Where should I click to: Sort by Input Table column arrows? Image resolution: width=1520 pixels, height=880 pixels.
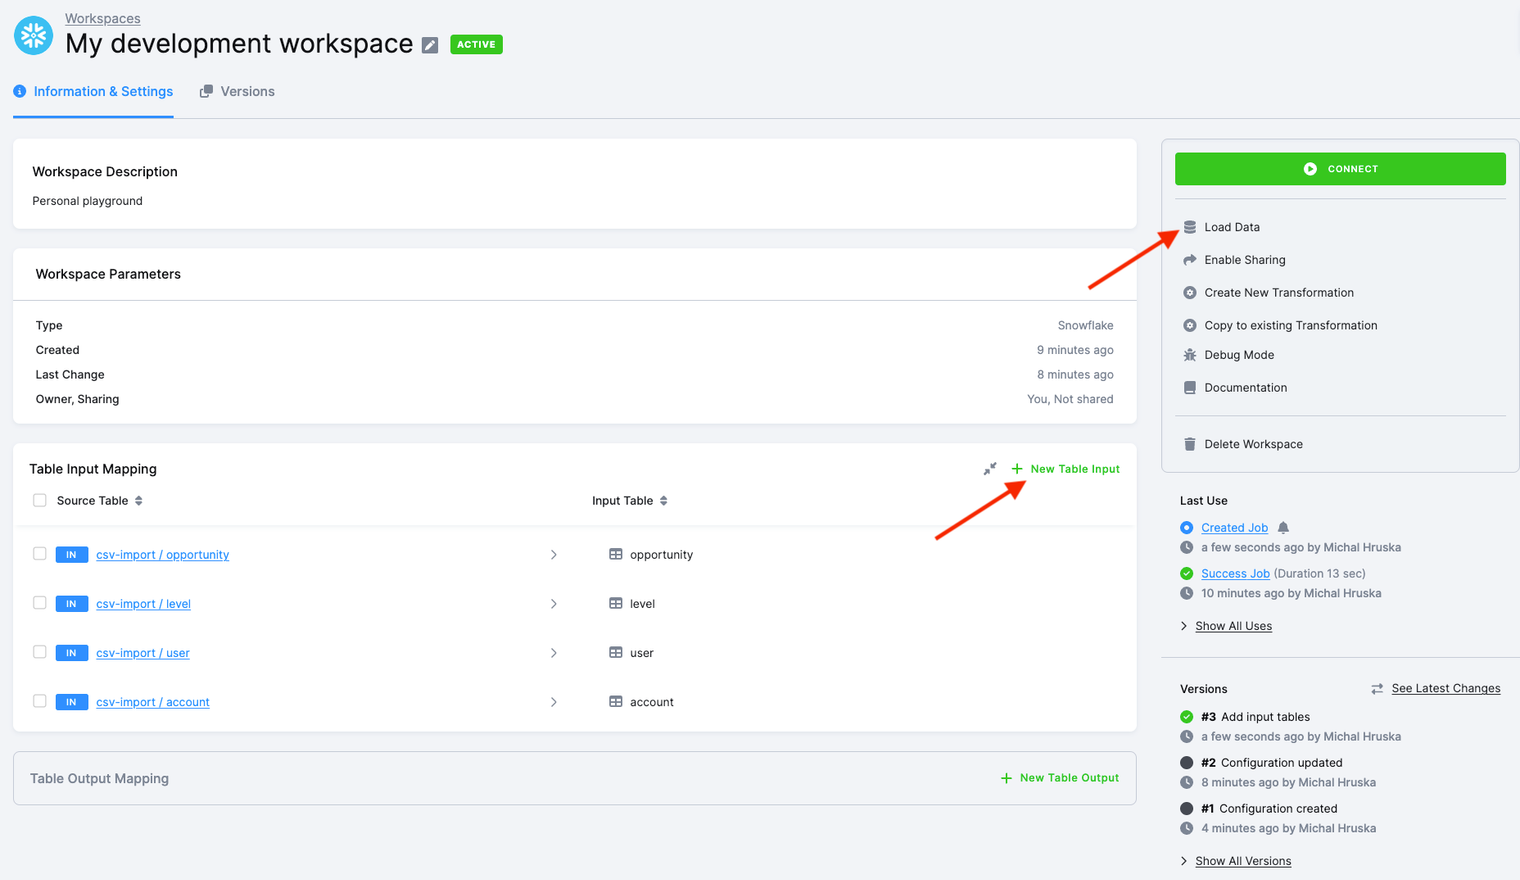pyautogui.click(x=664, y=501)
